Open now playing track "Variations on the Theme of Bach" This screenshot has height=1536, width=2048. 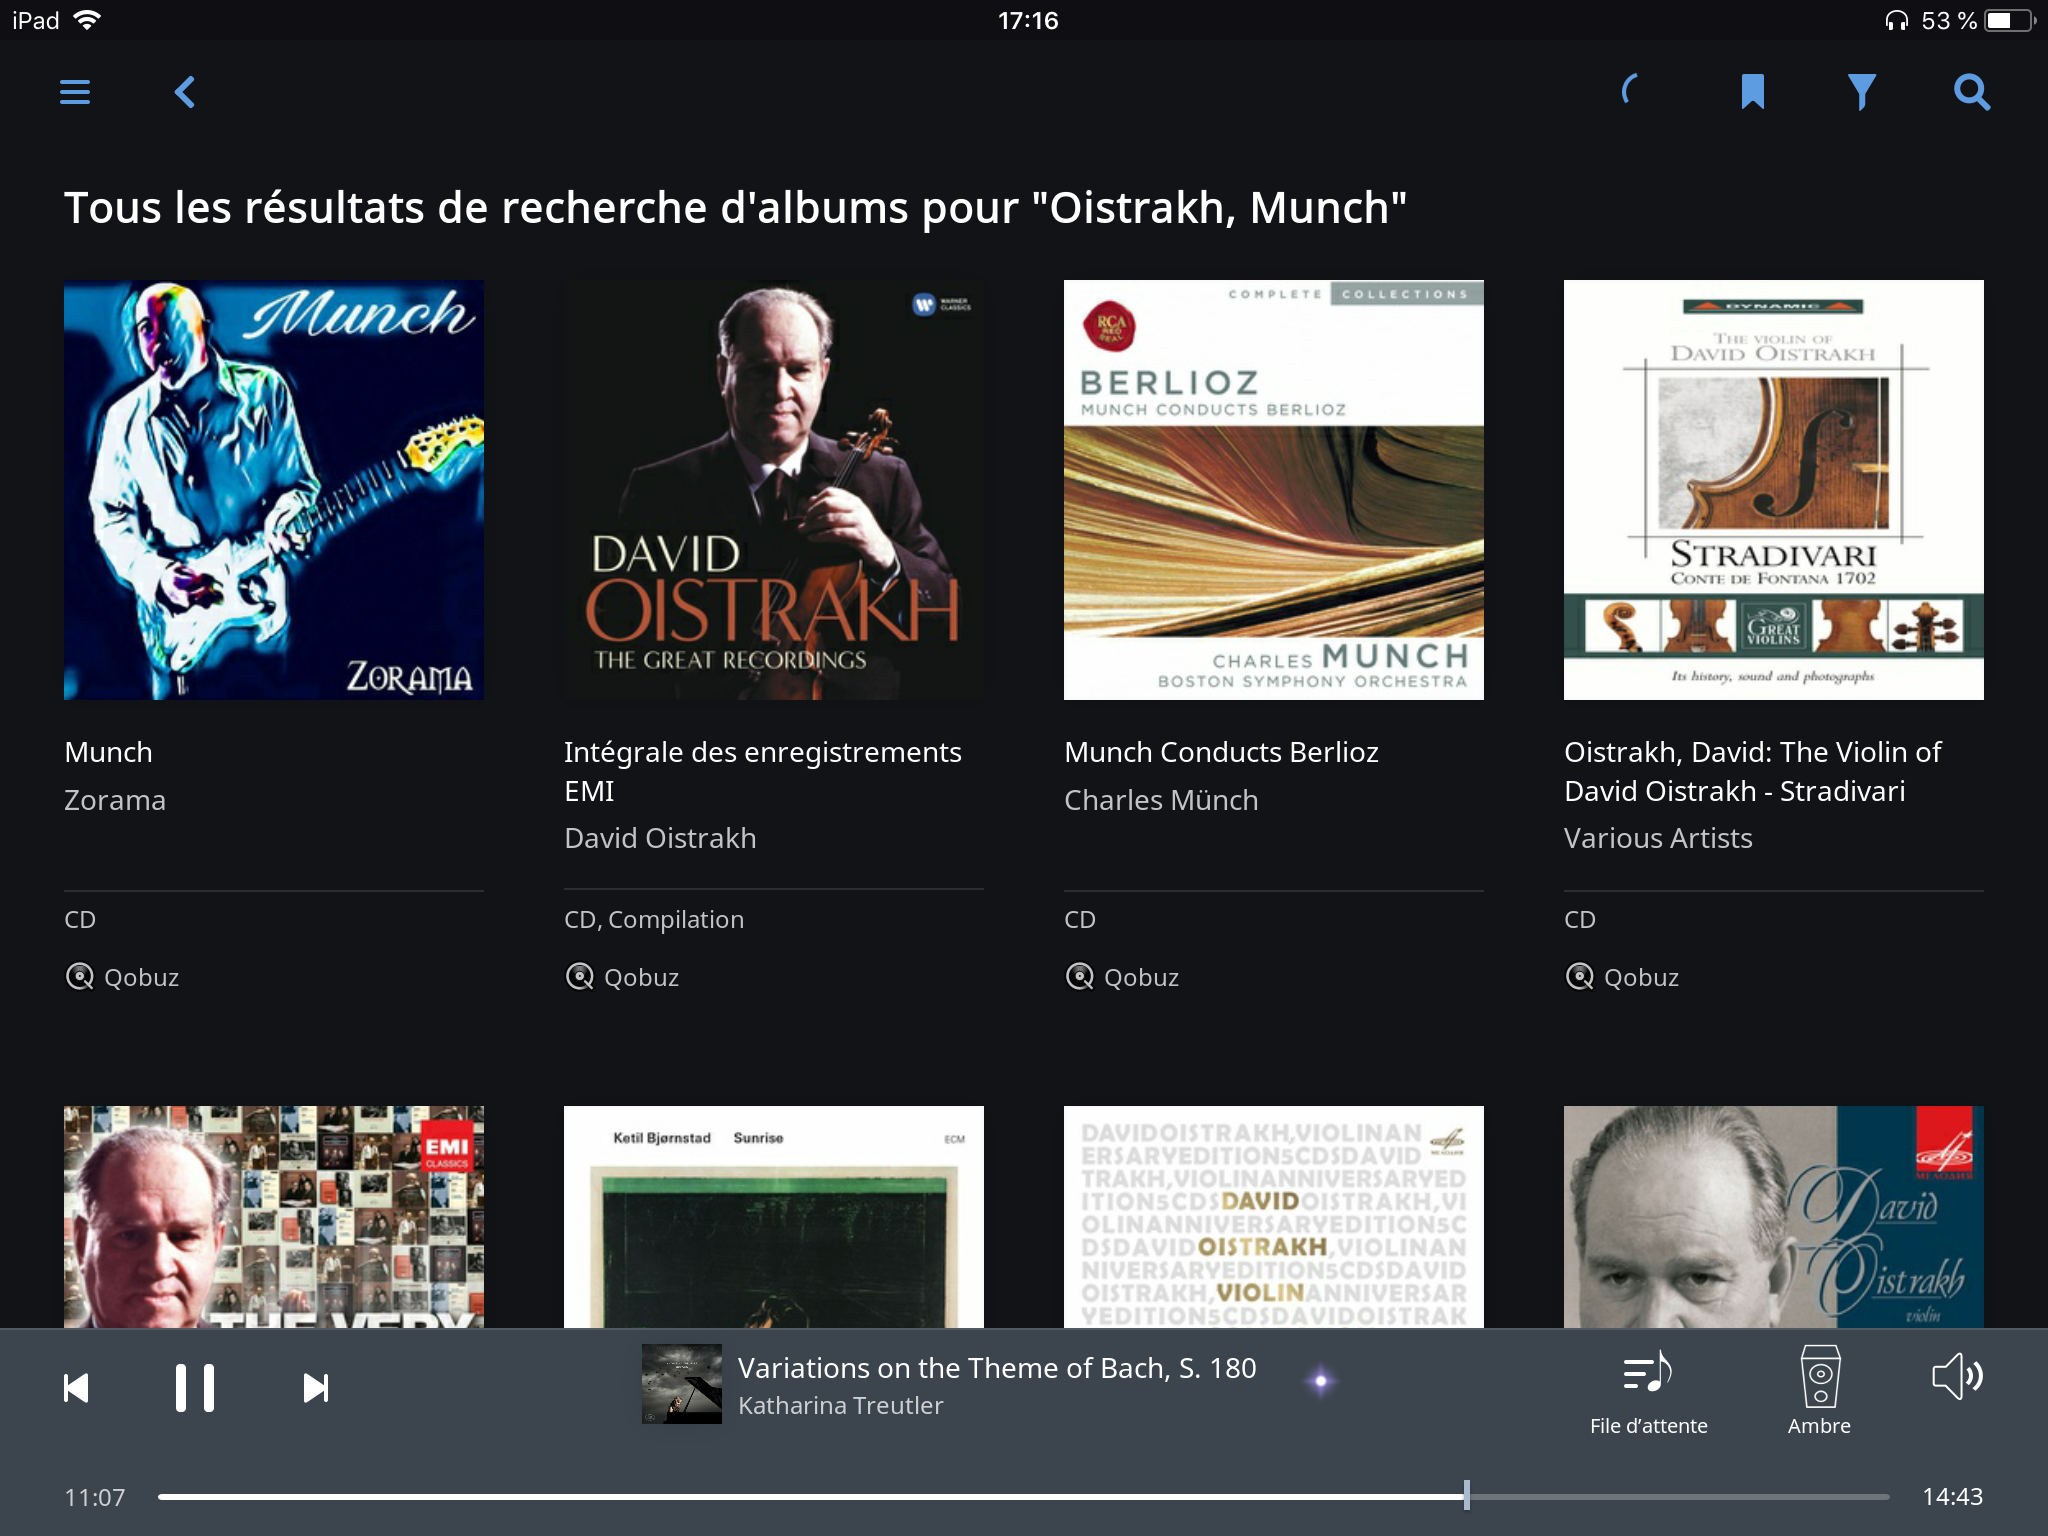(x=997, y=1367)
